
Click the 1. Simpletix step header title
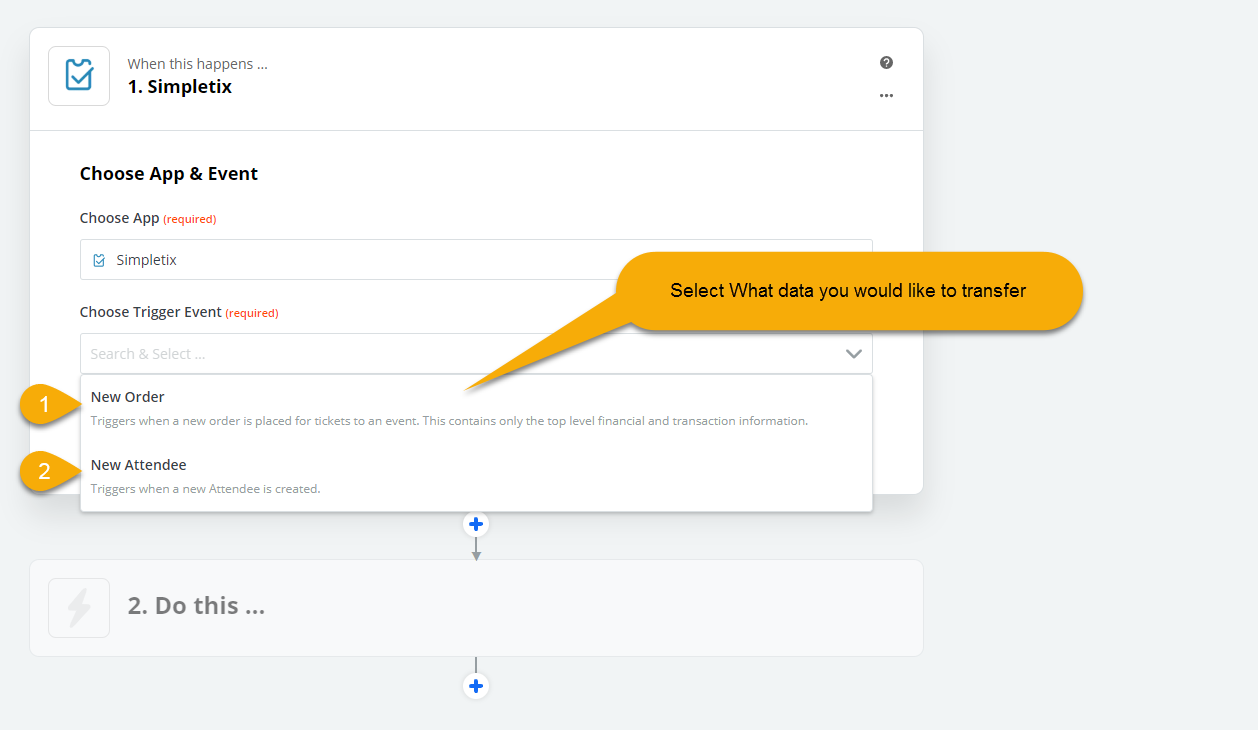point(180,87)
